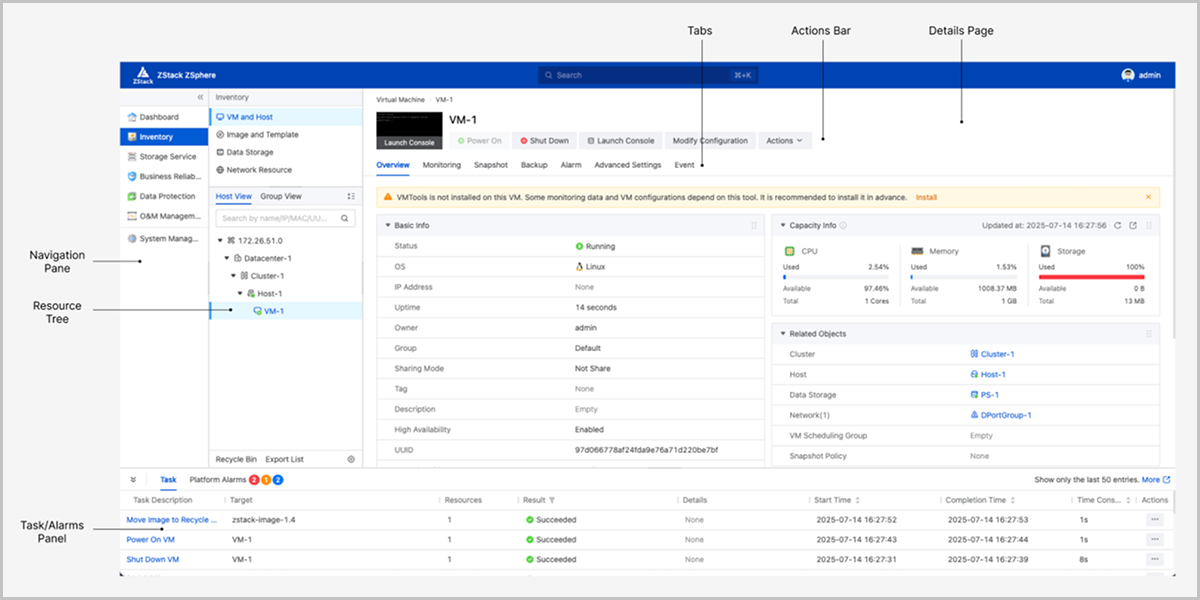Collapse the Task/Alarms bottom panel
The width and height of the screenshot is (1200, 600).
point(133,480)
